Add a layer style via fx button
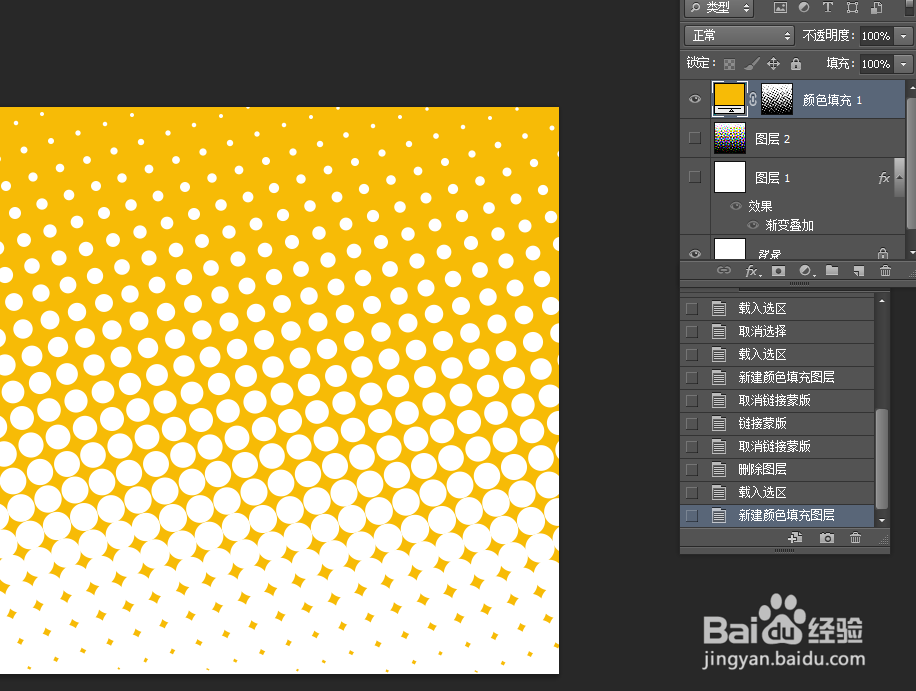The image size is (916, 691). (x=752, y=270)
